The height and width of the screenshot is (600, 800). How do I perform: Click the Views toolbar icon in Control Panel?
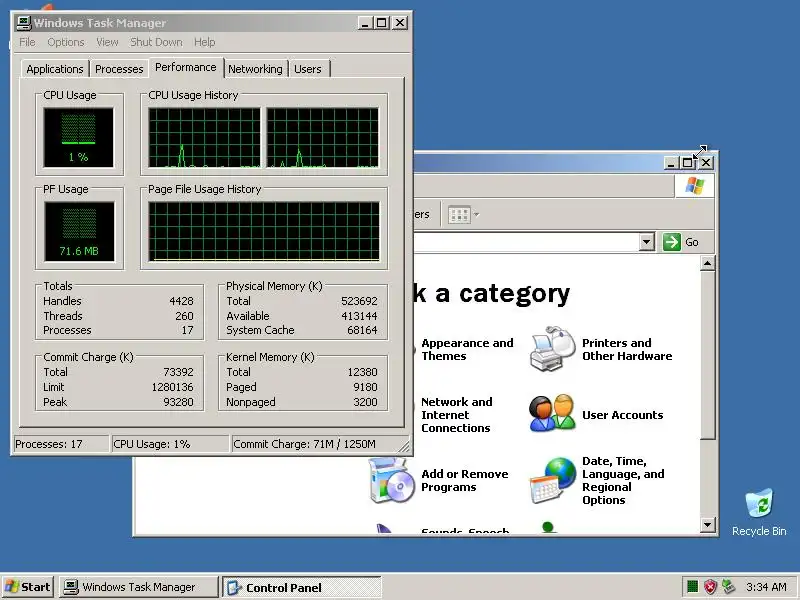click(x=459, y=215)
